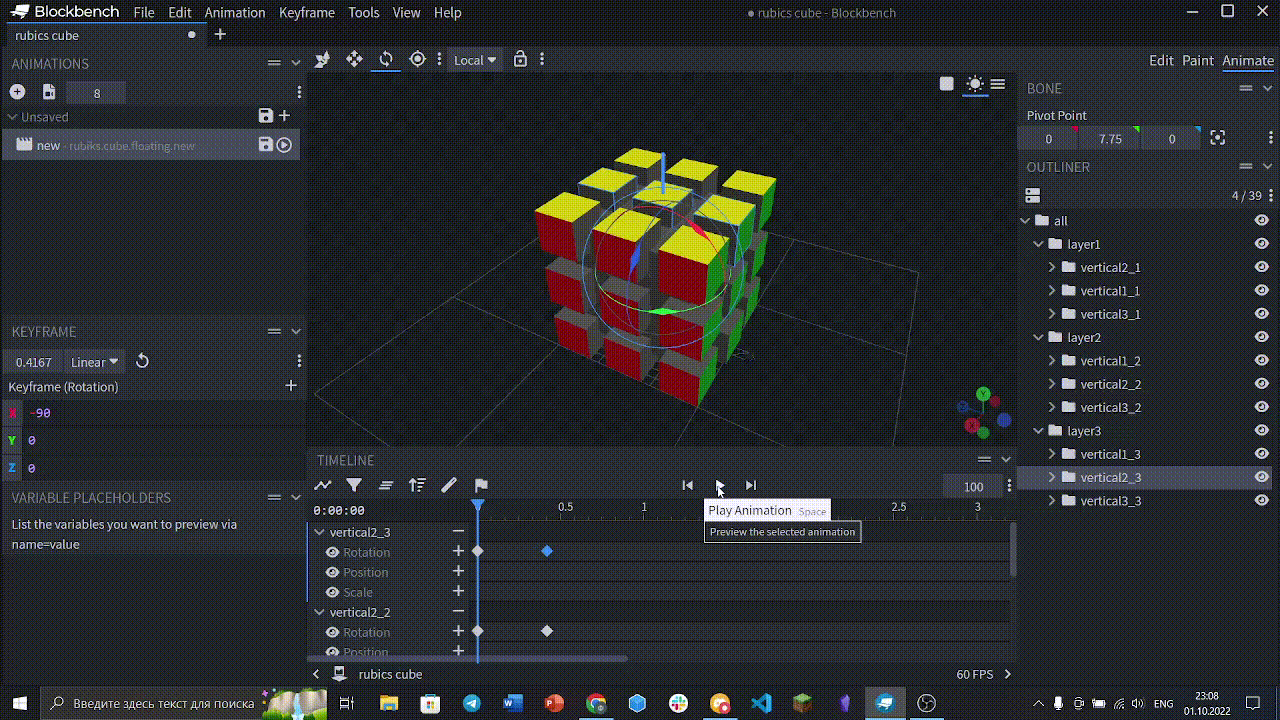Switch to Edit mode
The height and width of the screenshot is (720, 1280).
1161,60
